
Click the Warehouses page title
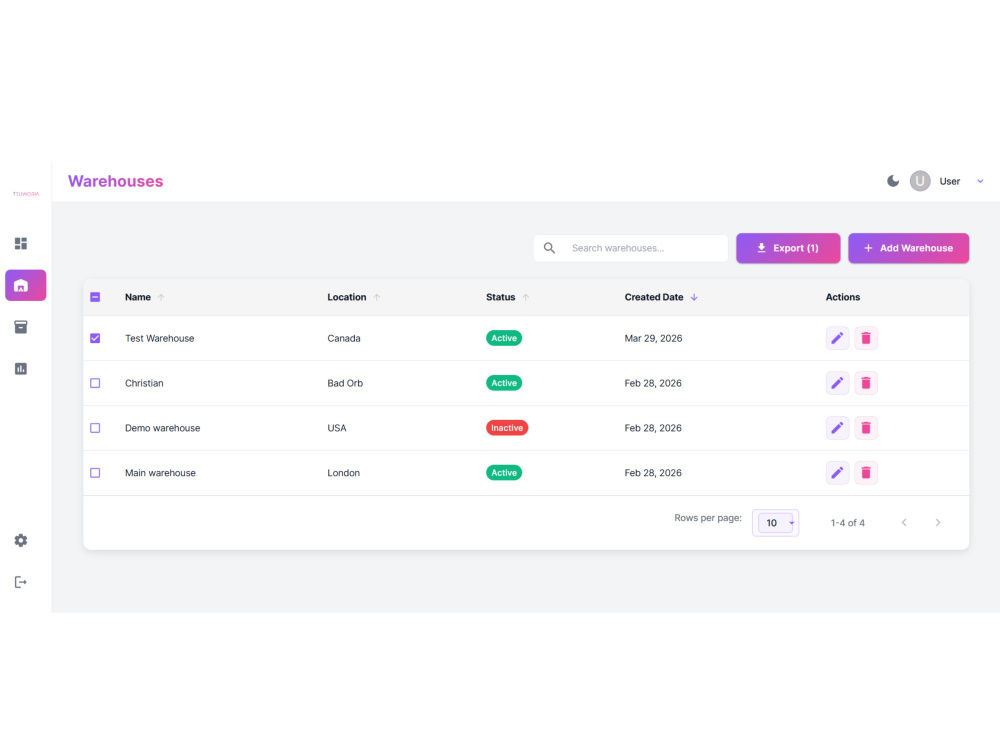(x=115, y=181)
